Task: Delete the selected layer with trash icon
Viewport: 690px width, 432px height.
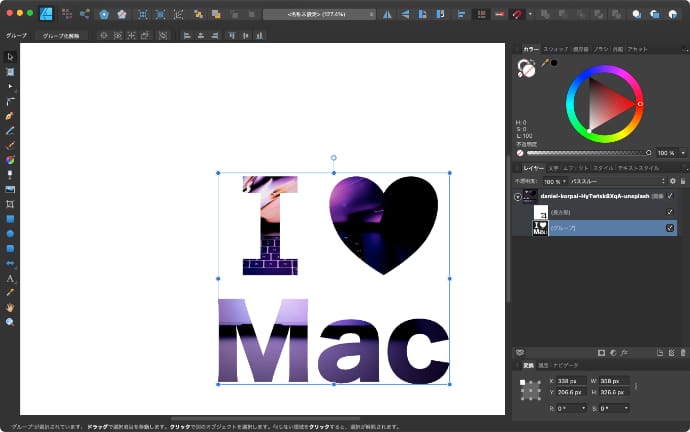Action: coord(681,352)
